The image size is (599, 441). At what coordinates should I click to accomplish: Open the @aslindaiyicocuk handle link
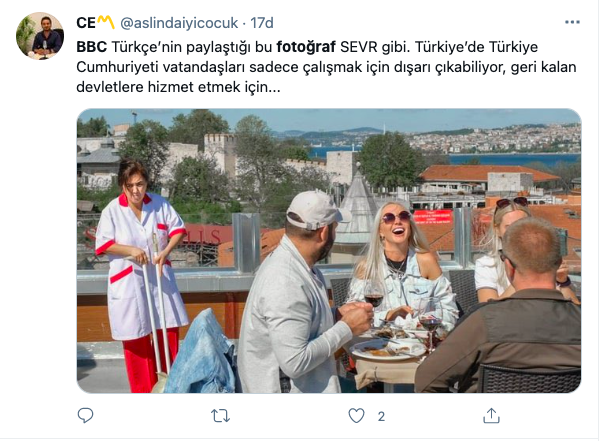[179, 23]
